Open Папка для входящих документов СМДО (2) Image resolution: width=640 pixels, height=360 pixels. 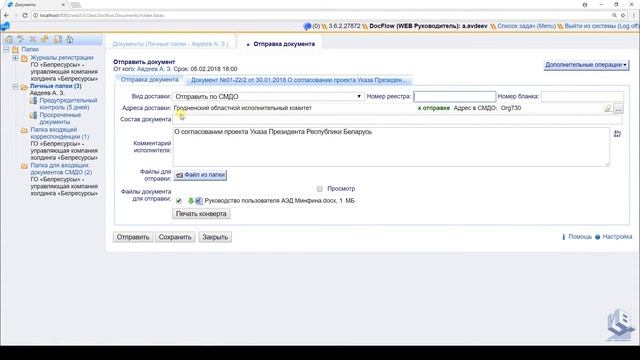coord(61,169)
